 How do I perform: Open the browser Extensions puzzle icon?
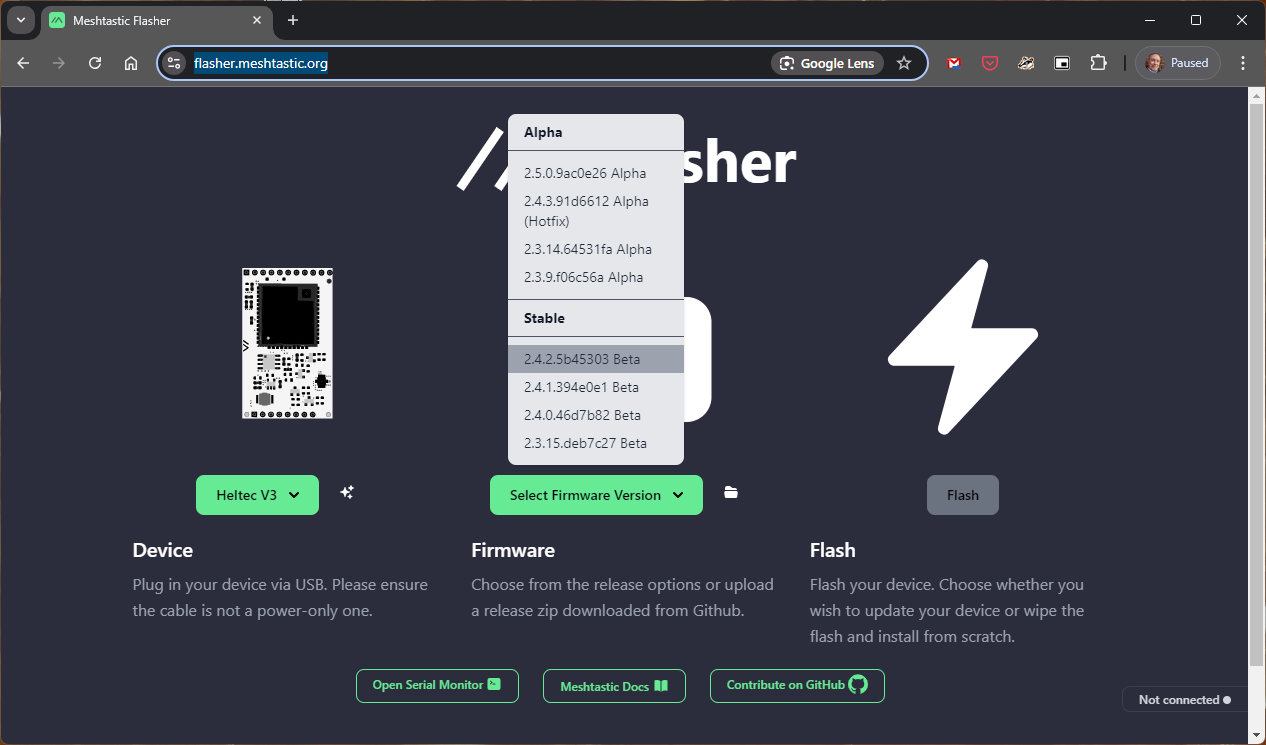click(1098, 63)
